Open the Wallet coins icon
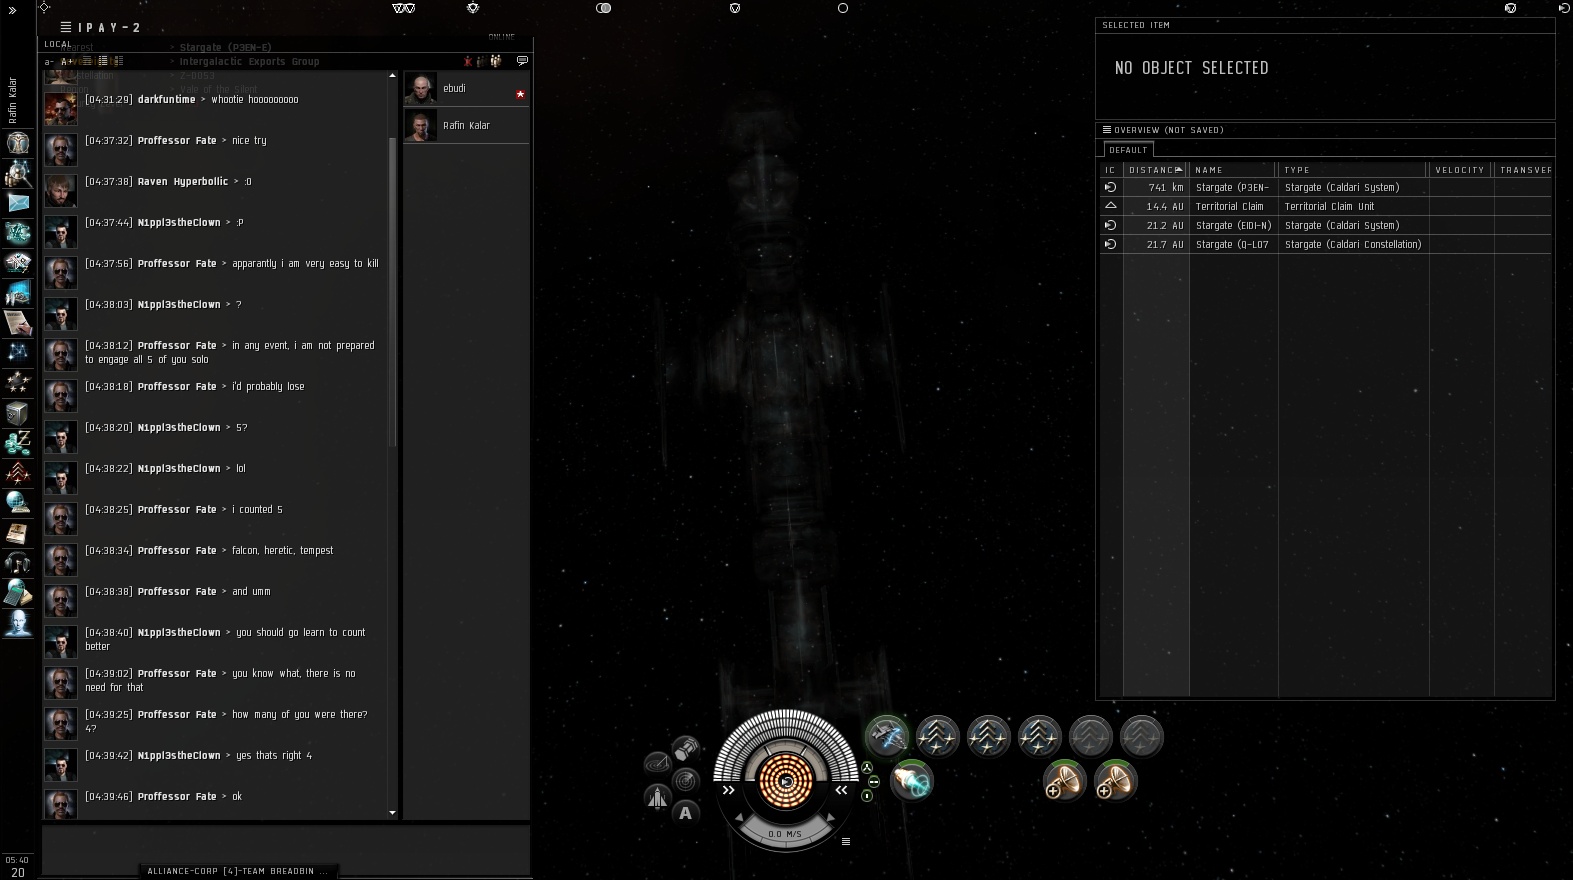The height and width of the screenshot is (880, 1573). click(18, 443)
